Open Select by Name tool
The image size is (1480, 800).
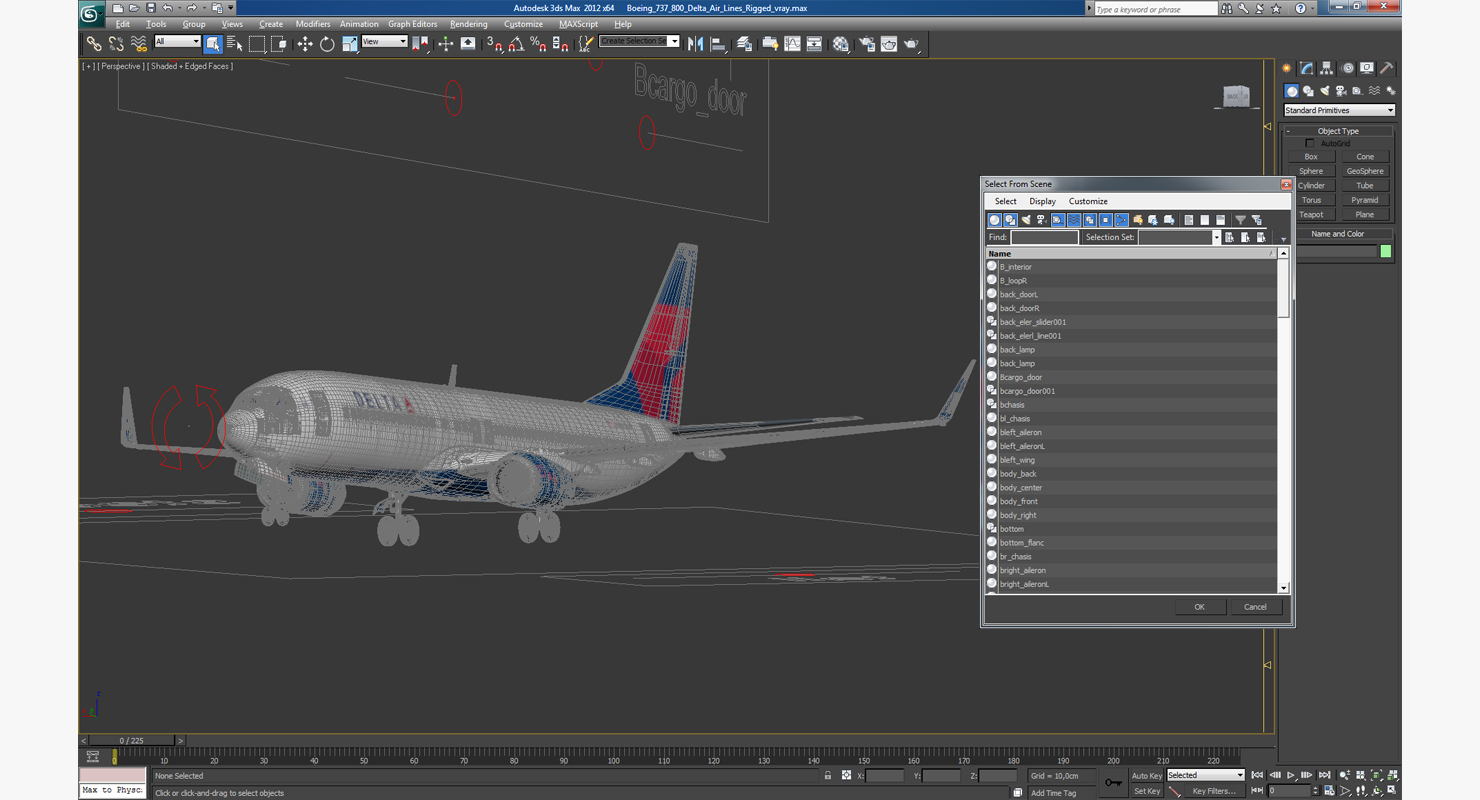pos(235,44)
